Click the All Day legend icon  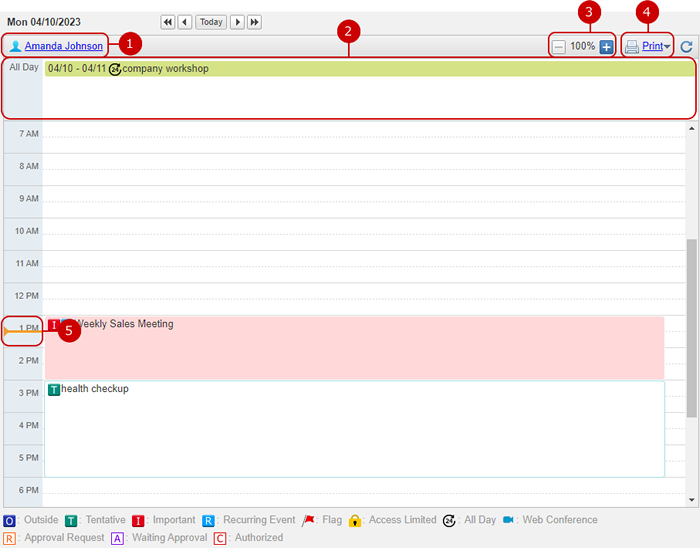click(x=449, y=521)
